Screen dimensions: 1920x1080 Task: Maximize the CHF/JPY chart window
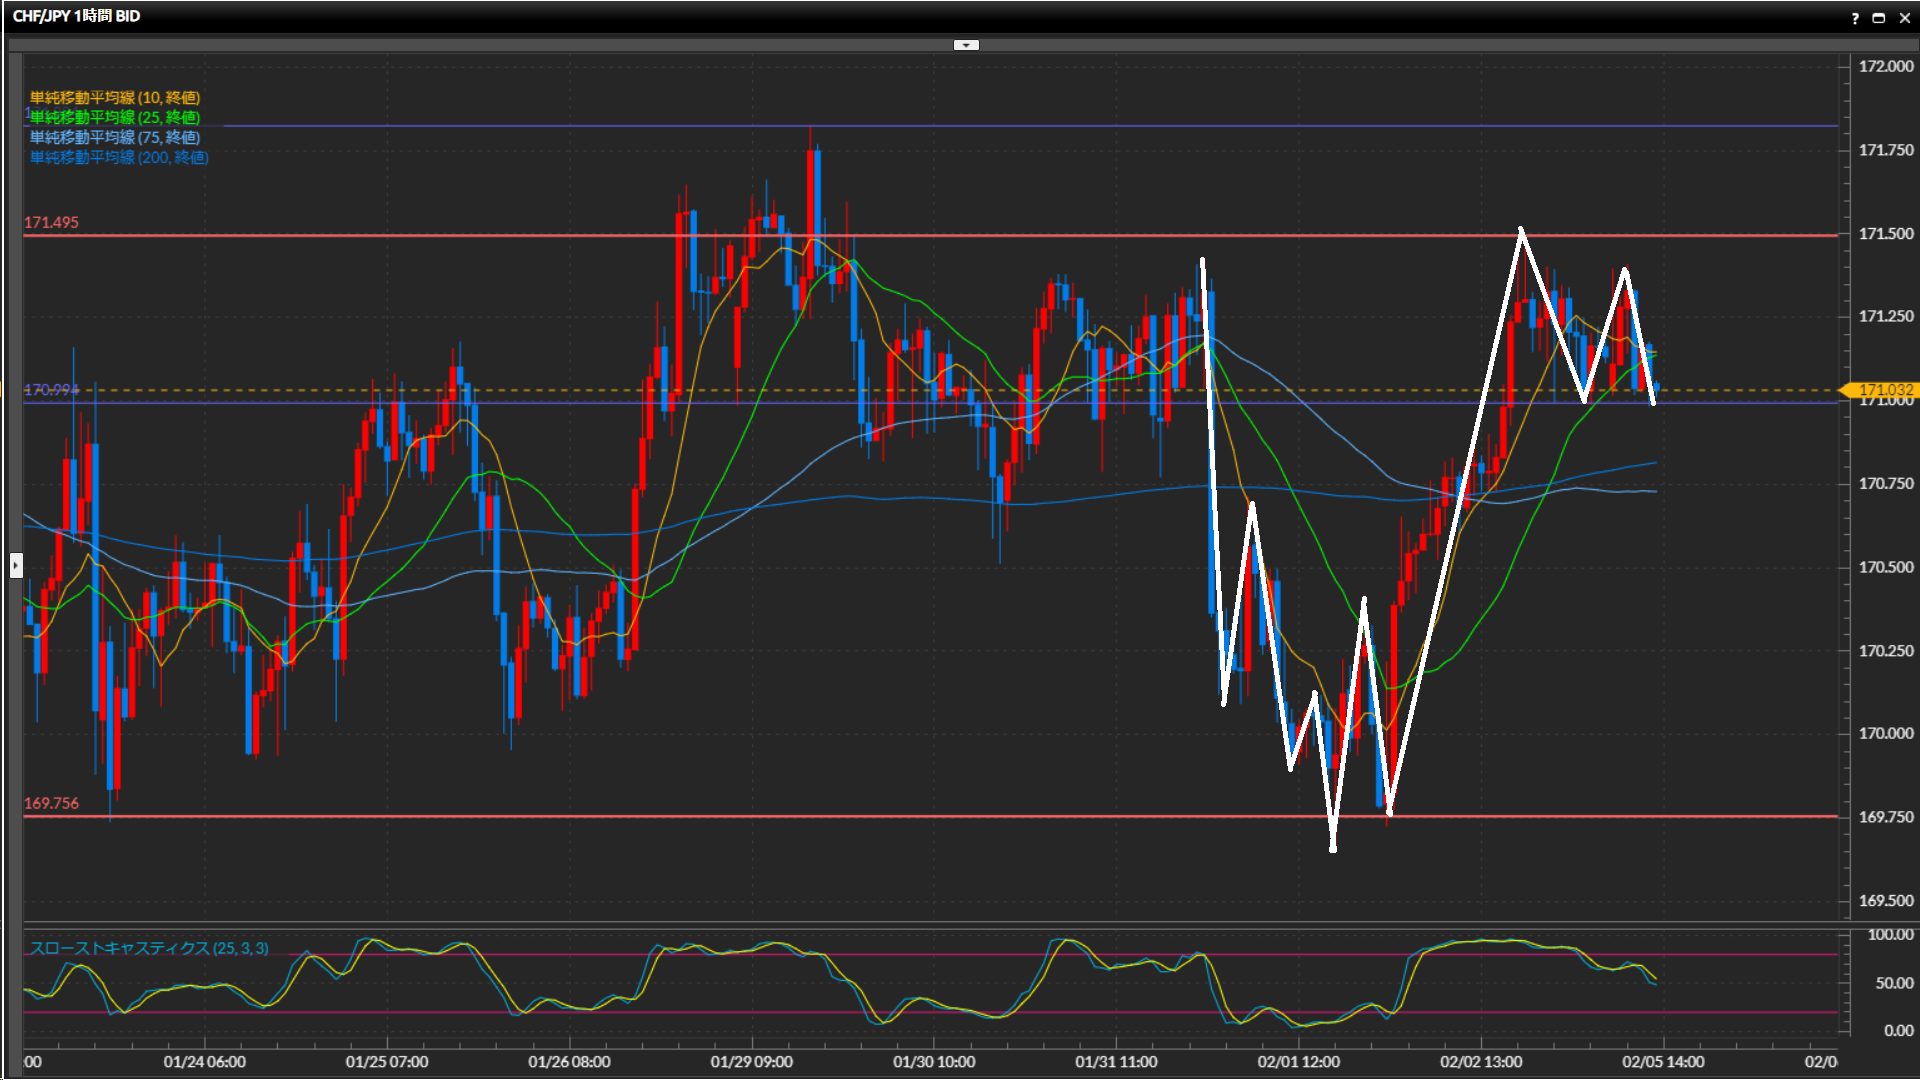pos(1879,18)
